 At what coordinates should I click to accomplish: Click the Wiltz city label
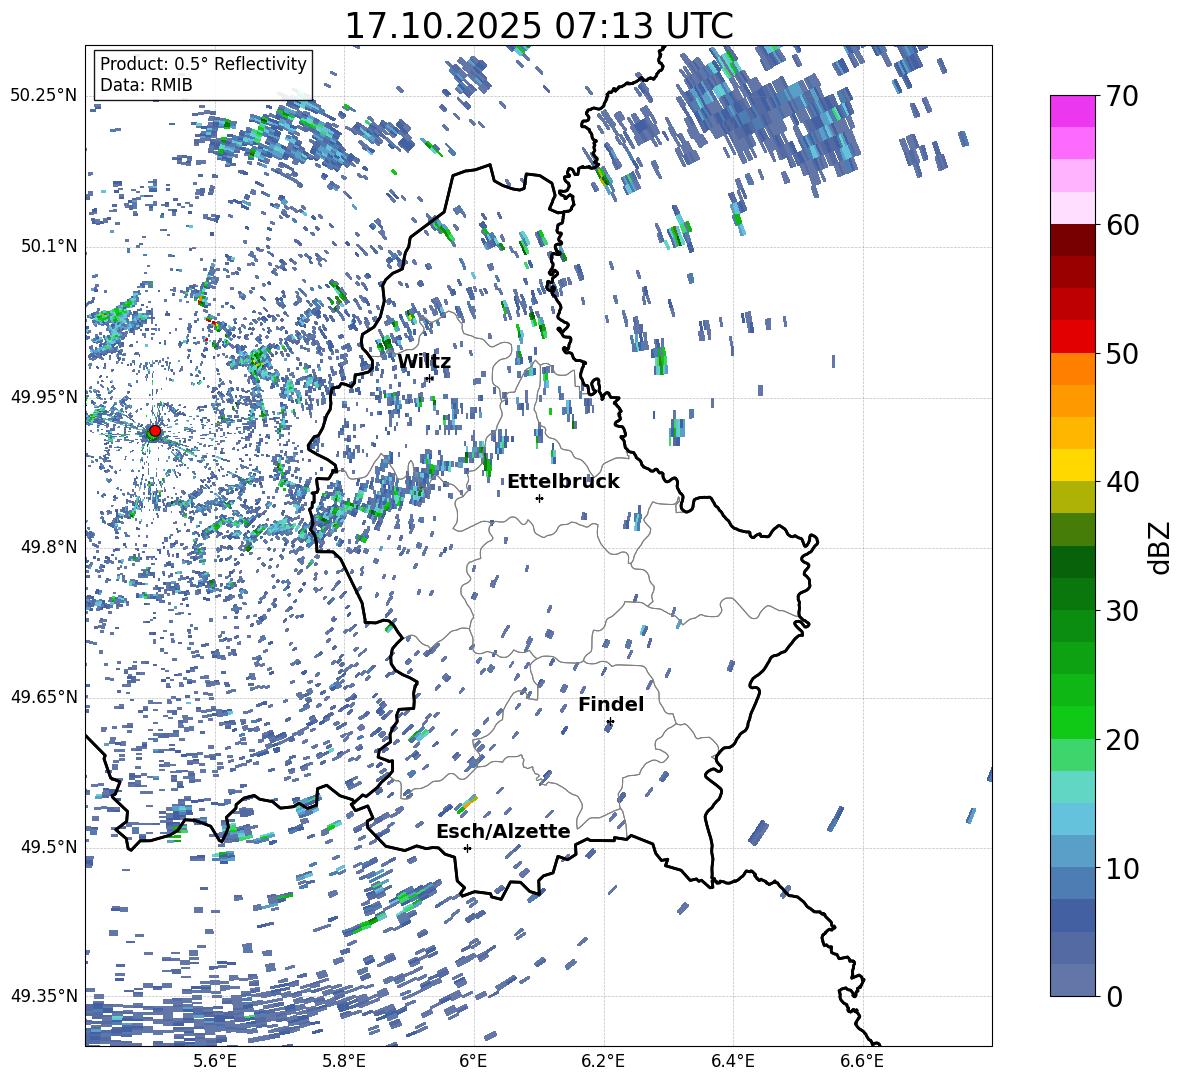(x=423, y=362)
